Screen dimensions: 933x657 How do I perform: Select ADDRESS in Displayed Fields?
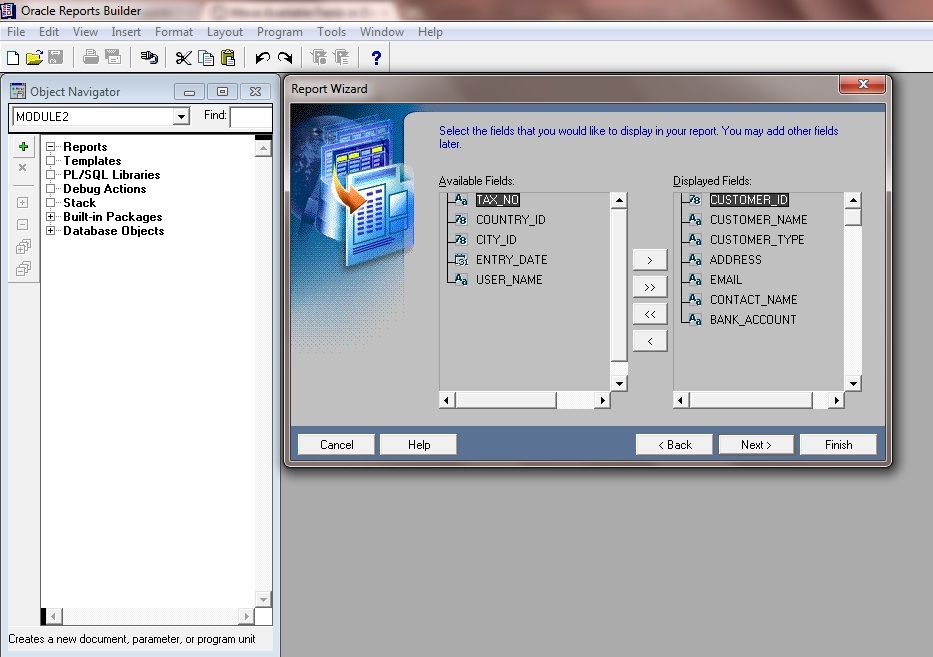[735, 259]
